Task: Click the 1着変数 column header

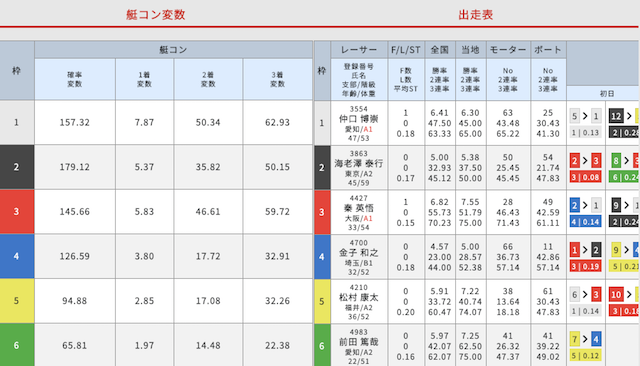Action: [x=144, y=79]
